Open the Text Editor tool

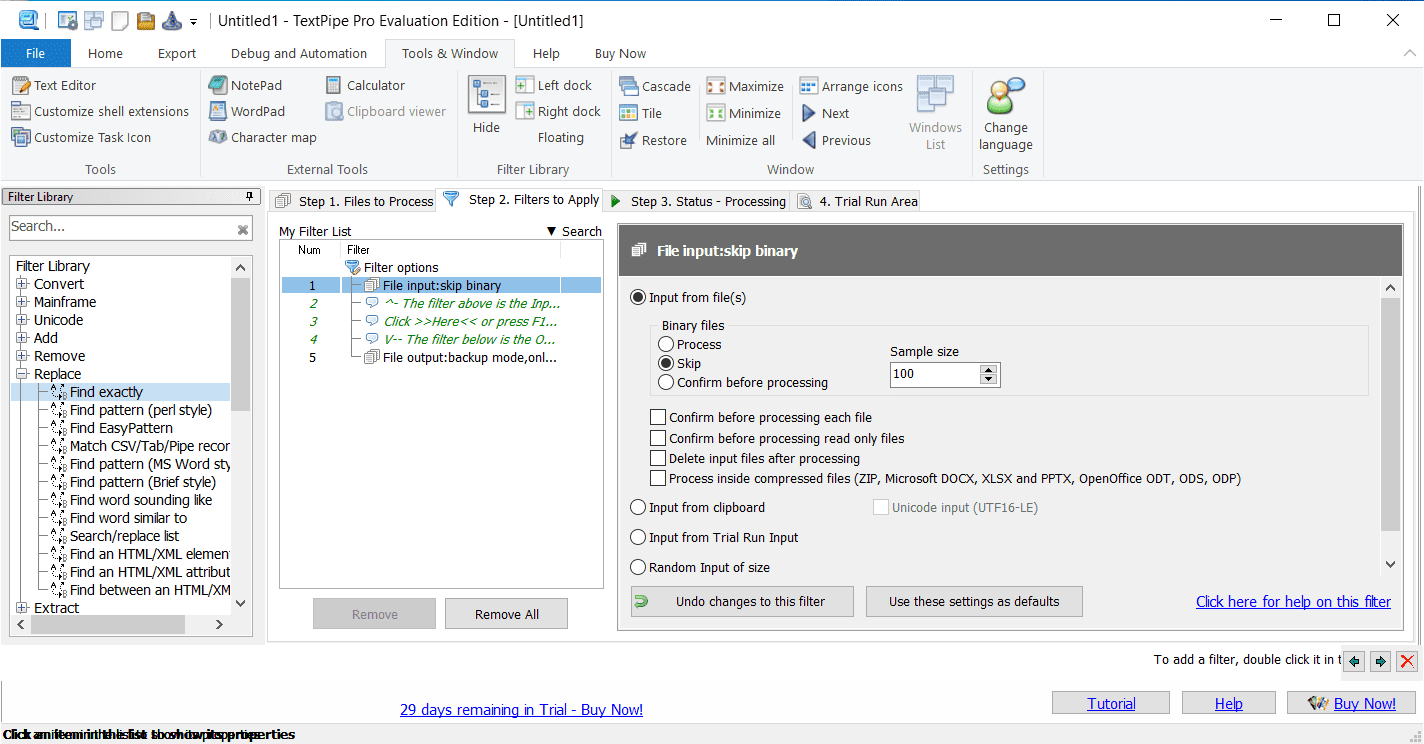click(x=54, y=86)
